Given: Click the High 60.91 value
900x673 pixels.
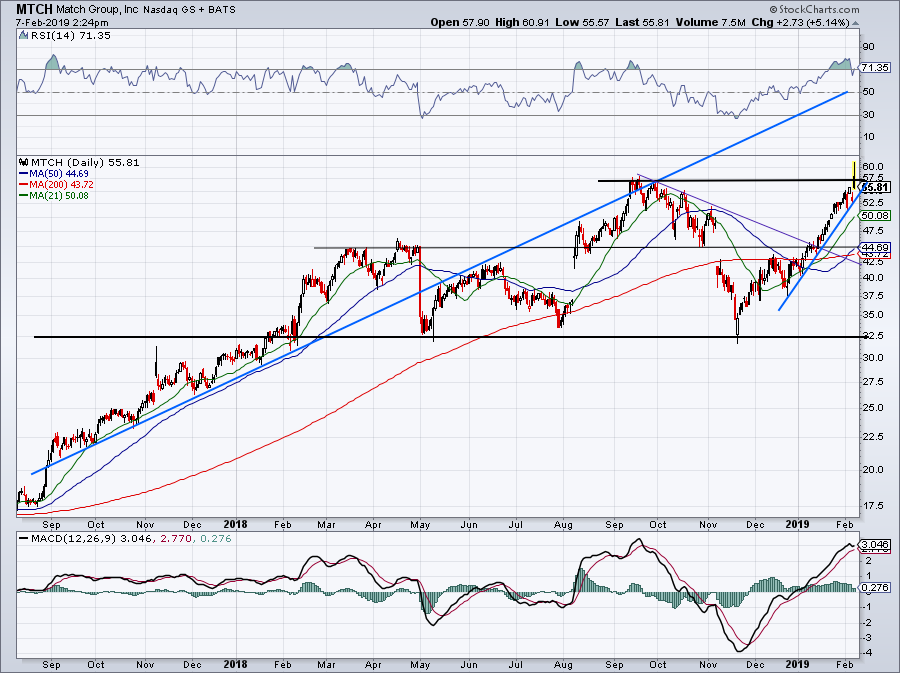Looking at the screenshot, I should click(522, 22).
